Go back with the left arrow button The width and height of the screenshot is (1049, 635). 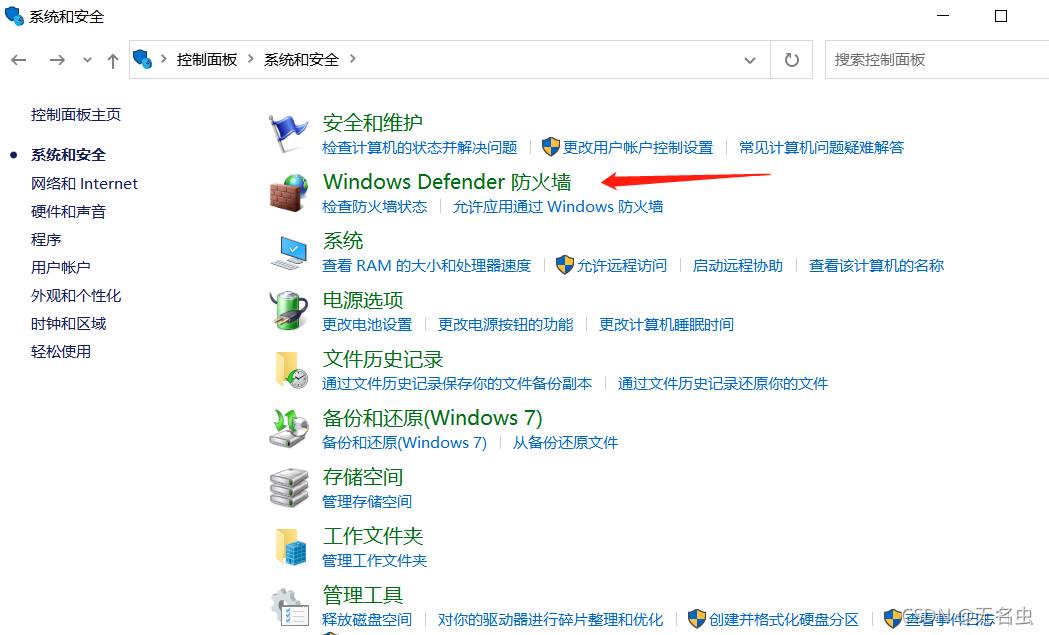coord(19,60)
